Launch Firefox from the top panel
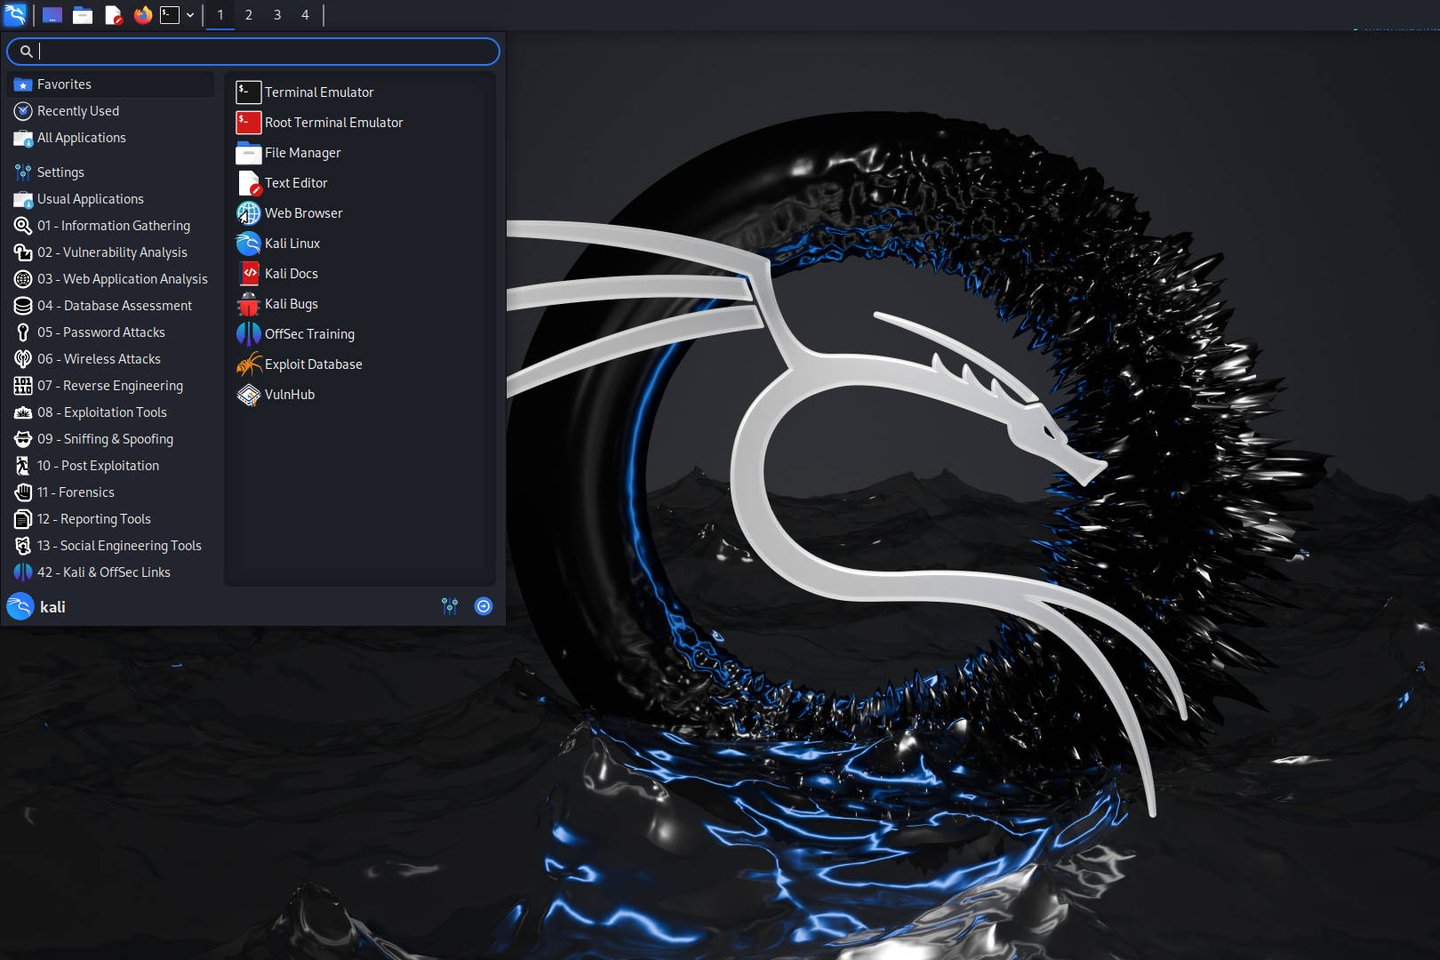 142,15
